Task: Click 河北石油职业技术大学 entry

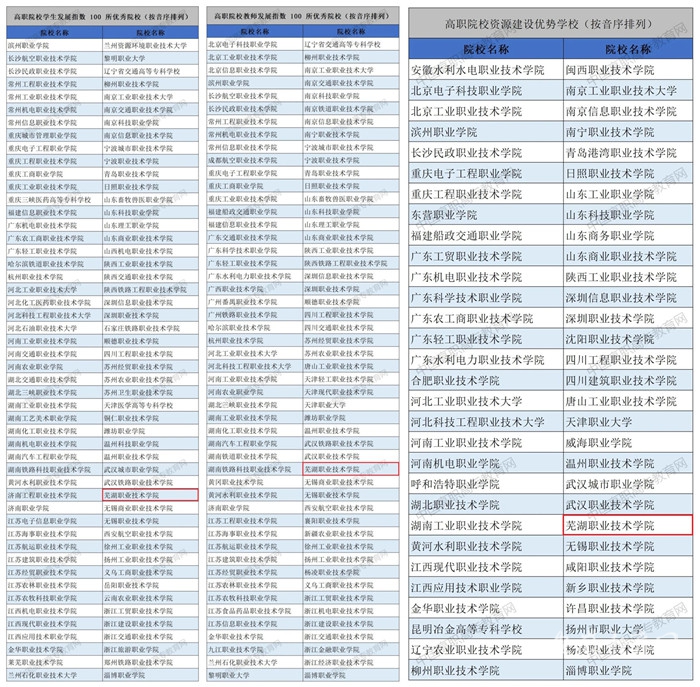Action: (x=54, y=328)
